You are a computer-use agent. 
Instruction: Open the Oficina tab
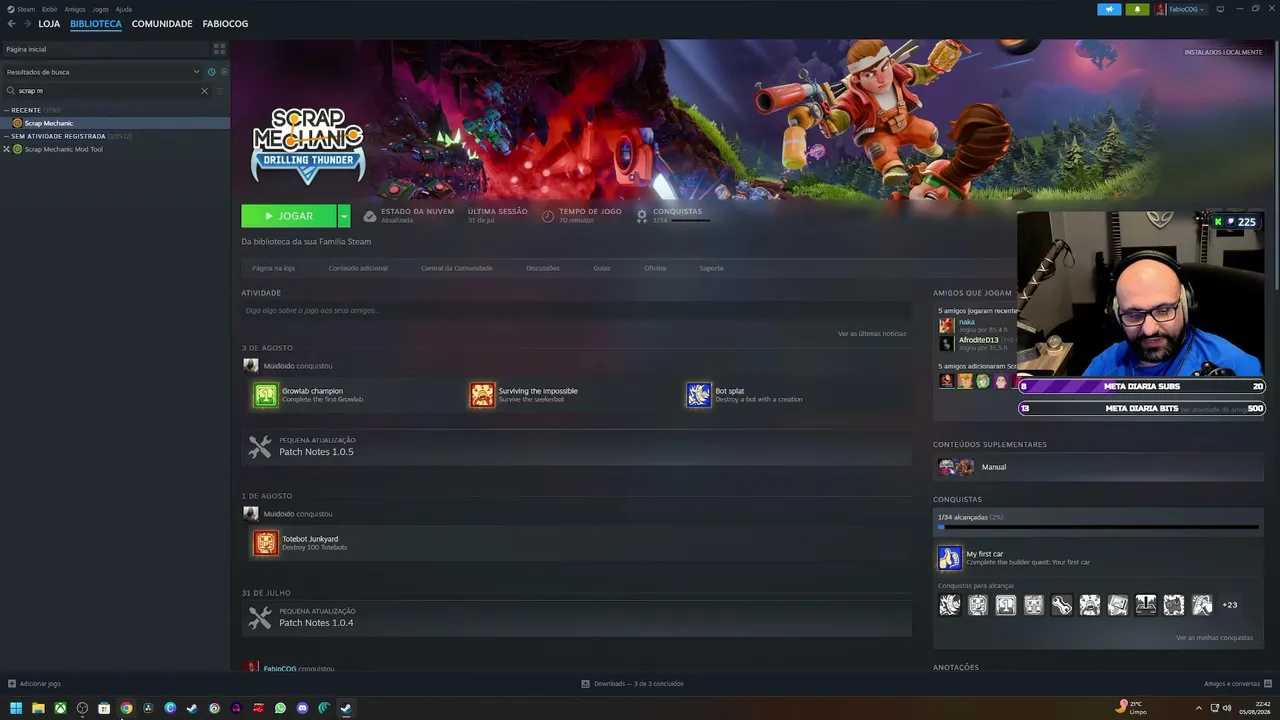point(655,268)
